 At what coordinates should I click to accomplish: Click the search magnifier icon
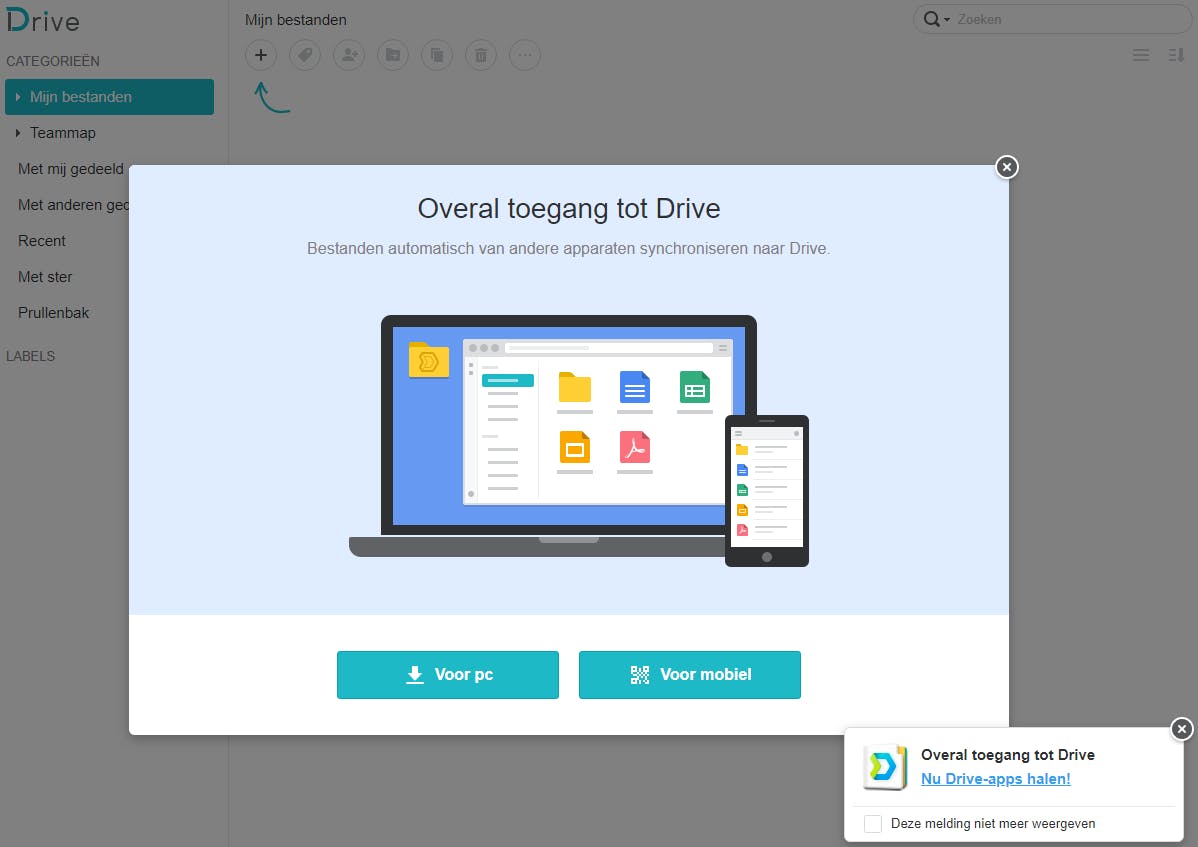click(931, 19)
